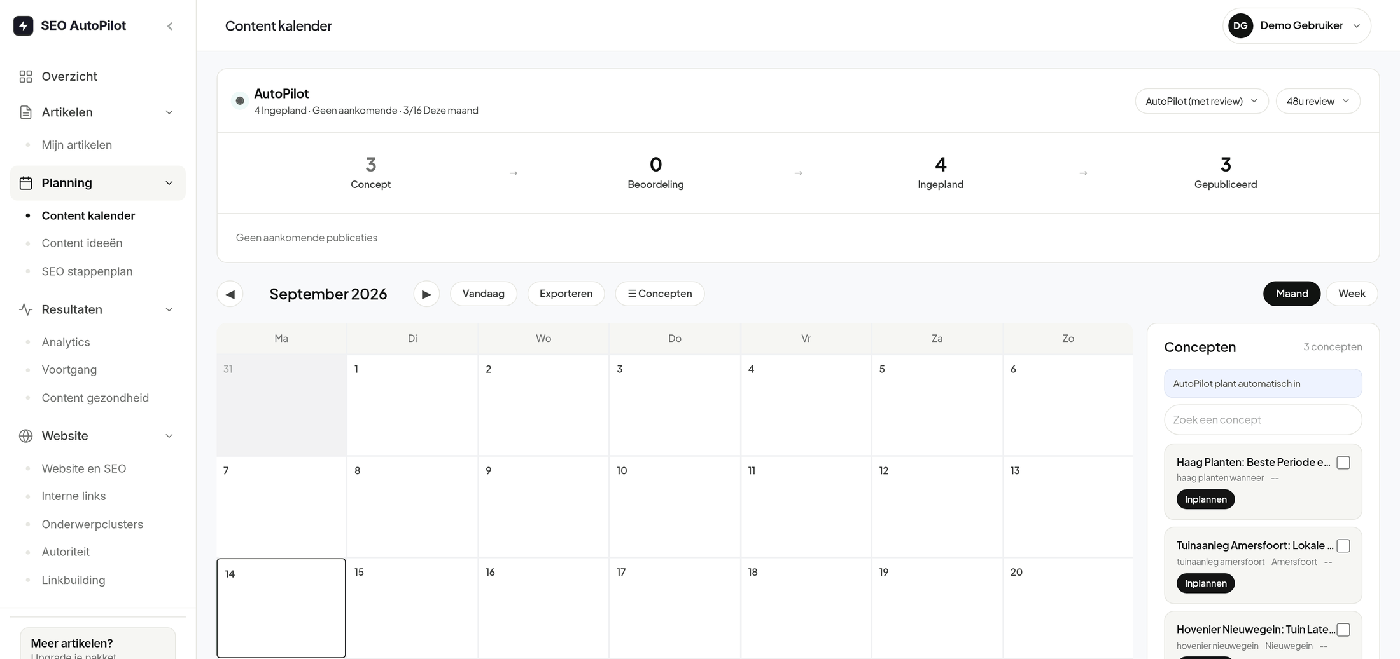1400x659 pixels.
Task: Select the 20 September calendar cell
Action: click(x=1068, y=608)
